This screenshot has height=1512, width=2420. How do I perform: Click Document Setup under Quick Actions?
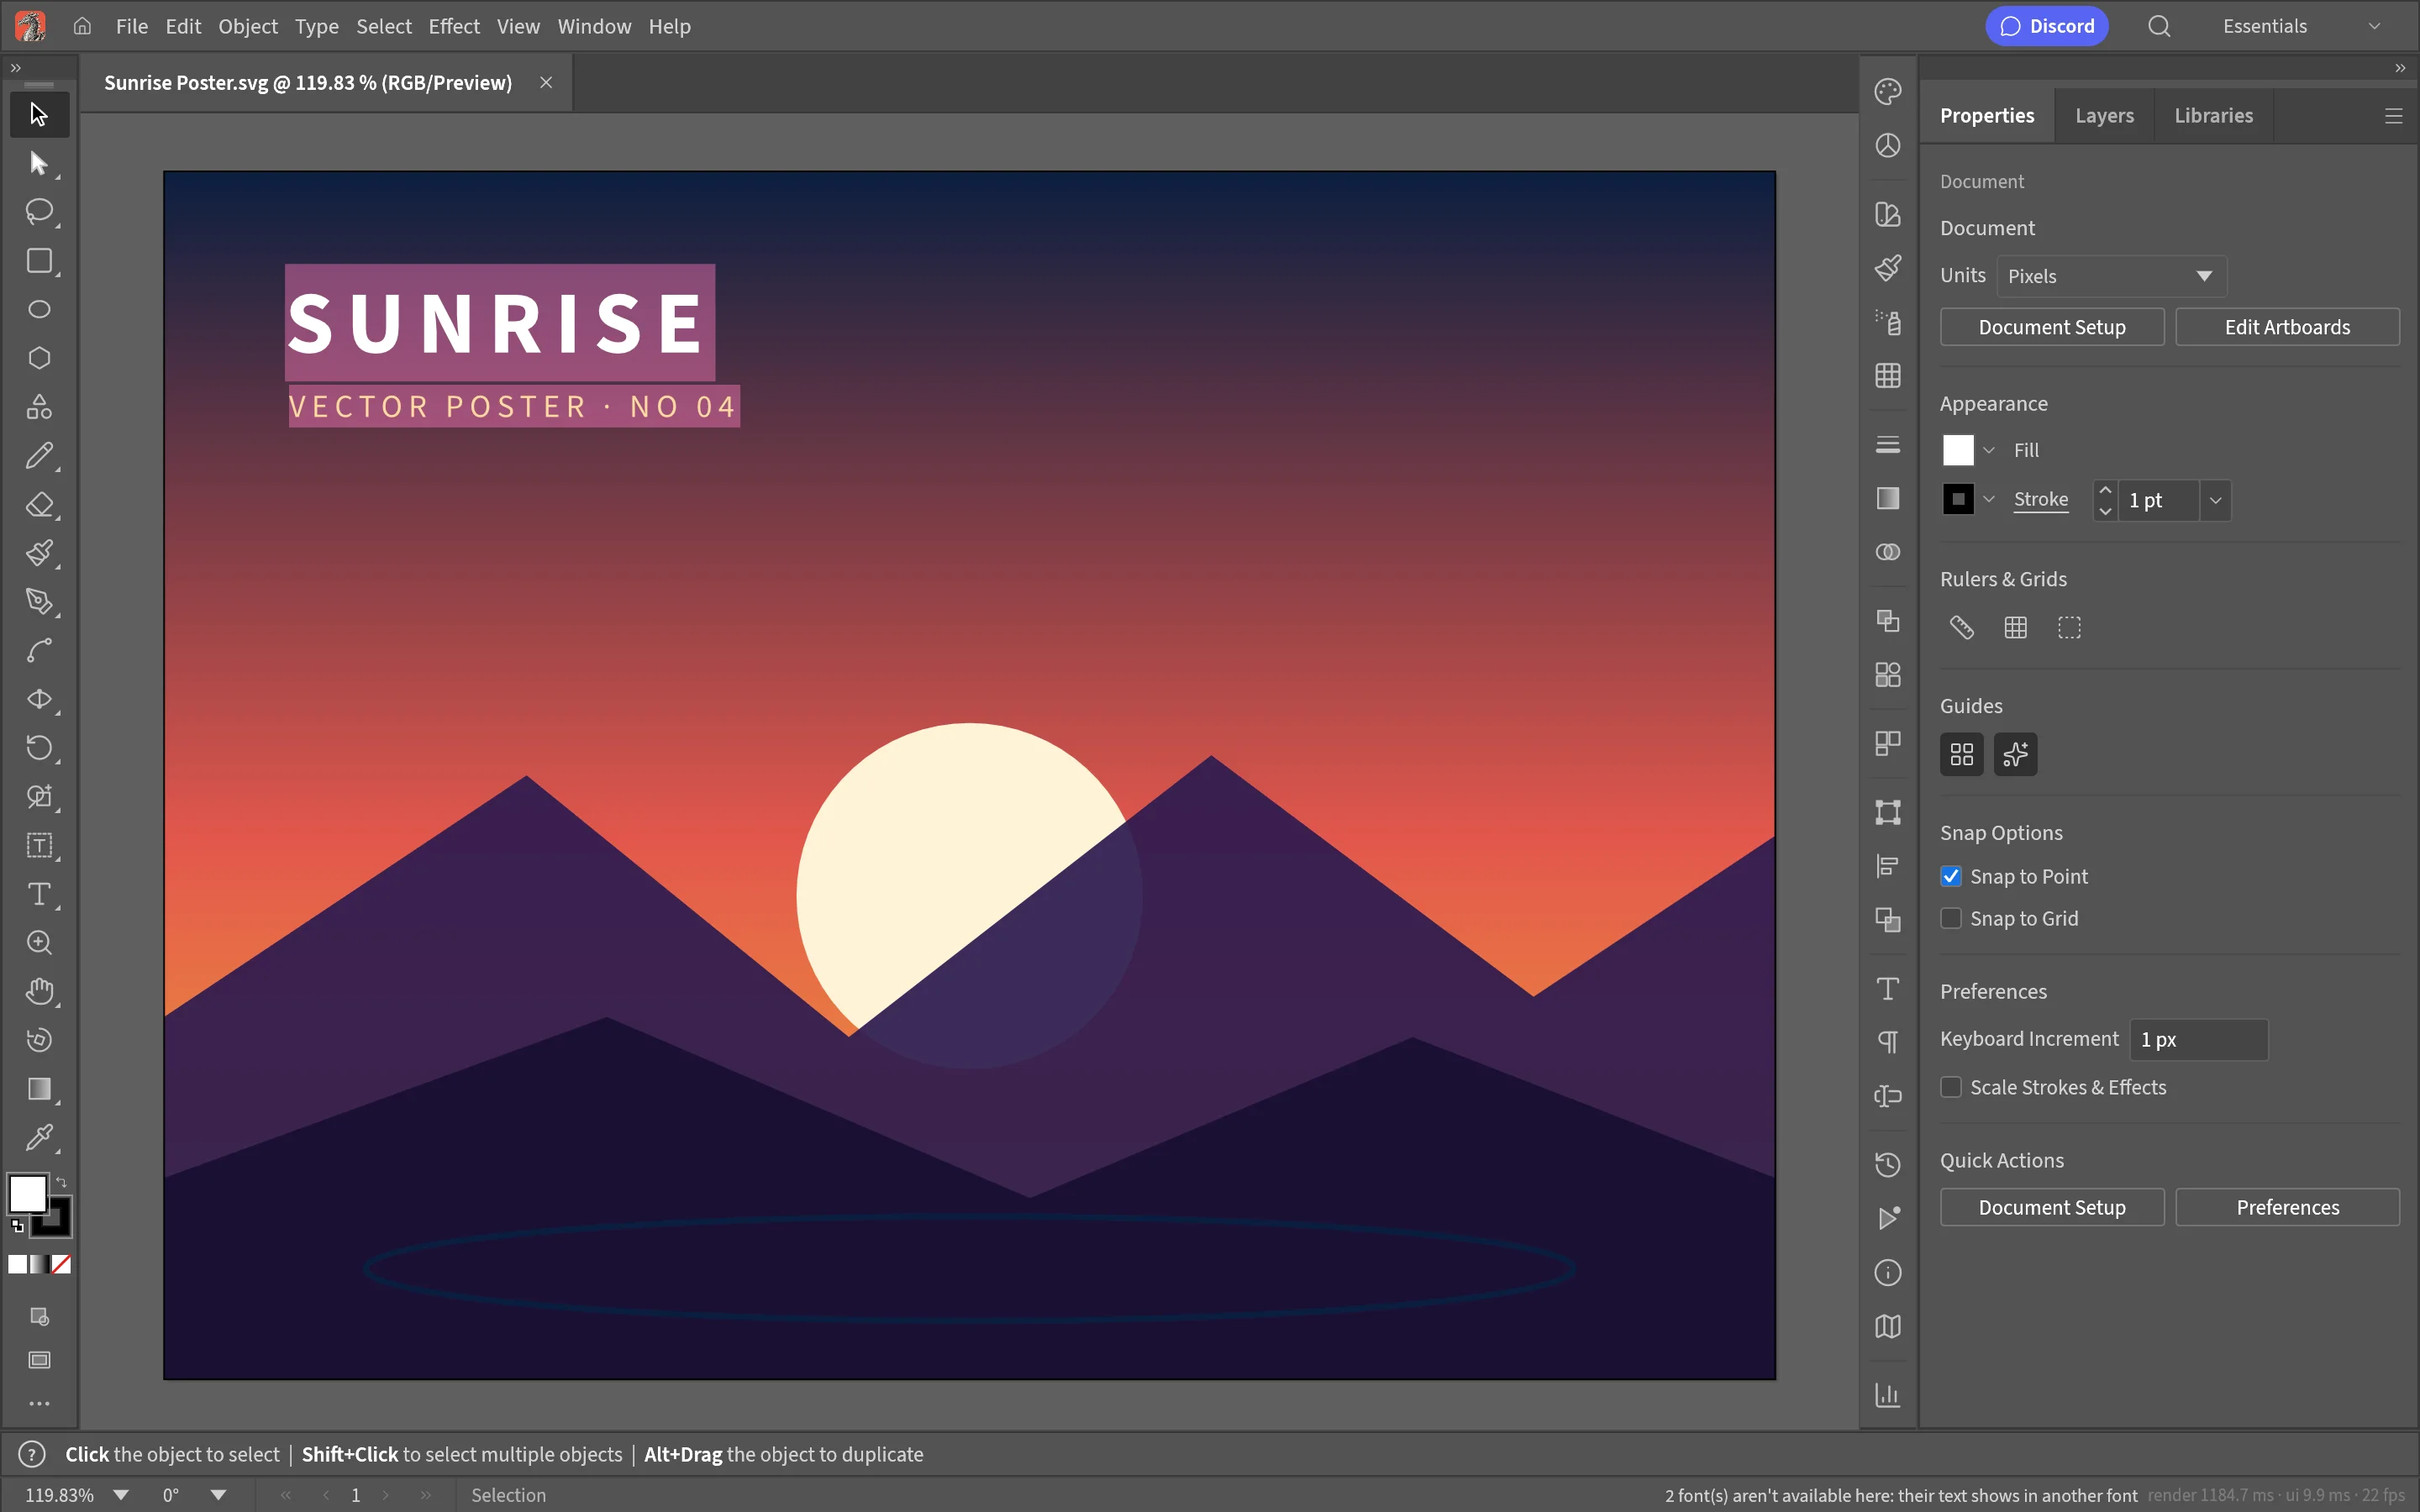[2052, 1207]
